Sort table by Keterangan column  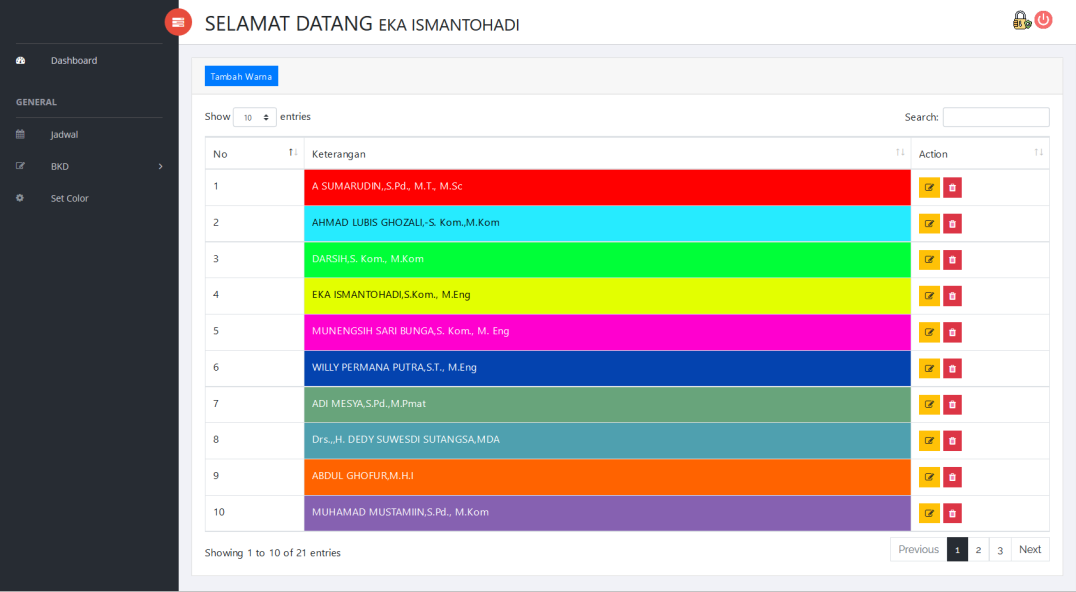606,153
